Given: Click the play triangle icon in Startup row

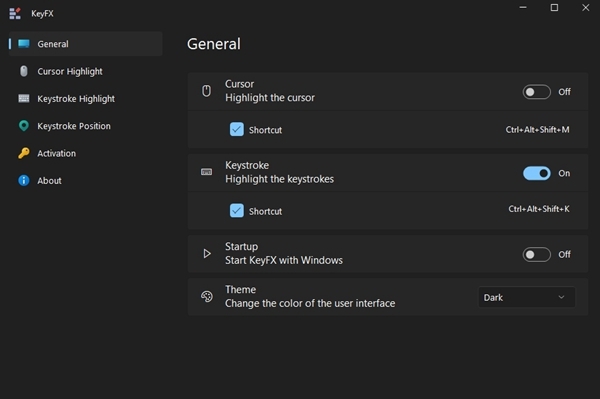Looking at the screenshot, I should (x=207, y=253).
